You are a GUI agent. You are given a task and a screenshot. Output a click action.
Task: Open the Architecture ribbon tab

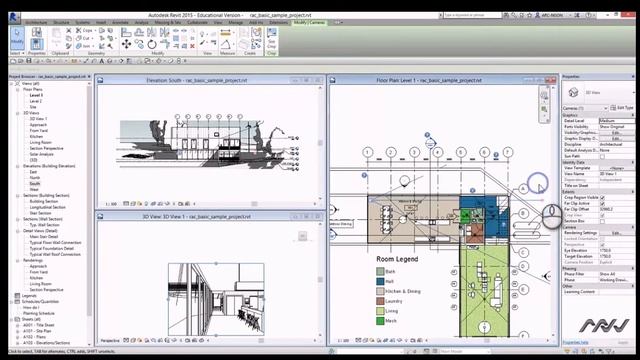point(36,22)
